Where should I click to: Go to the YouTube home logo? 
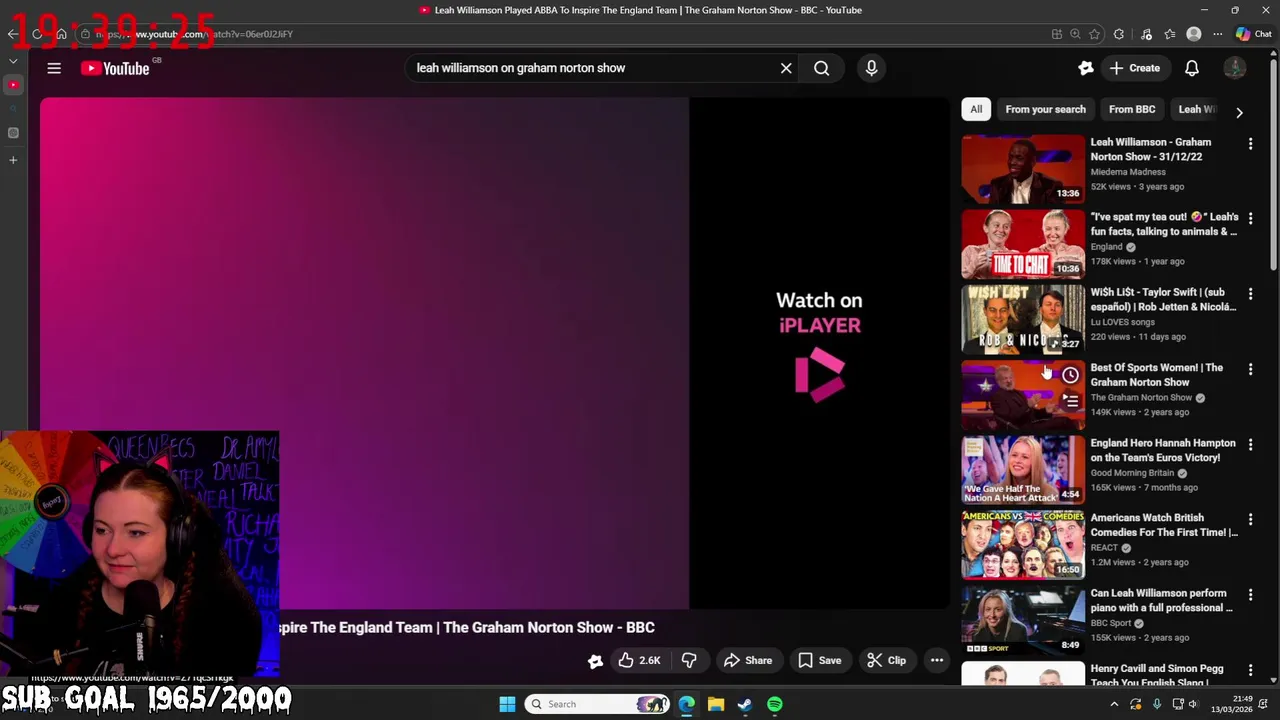pyautogui.click(x=115, y=68)
